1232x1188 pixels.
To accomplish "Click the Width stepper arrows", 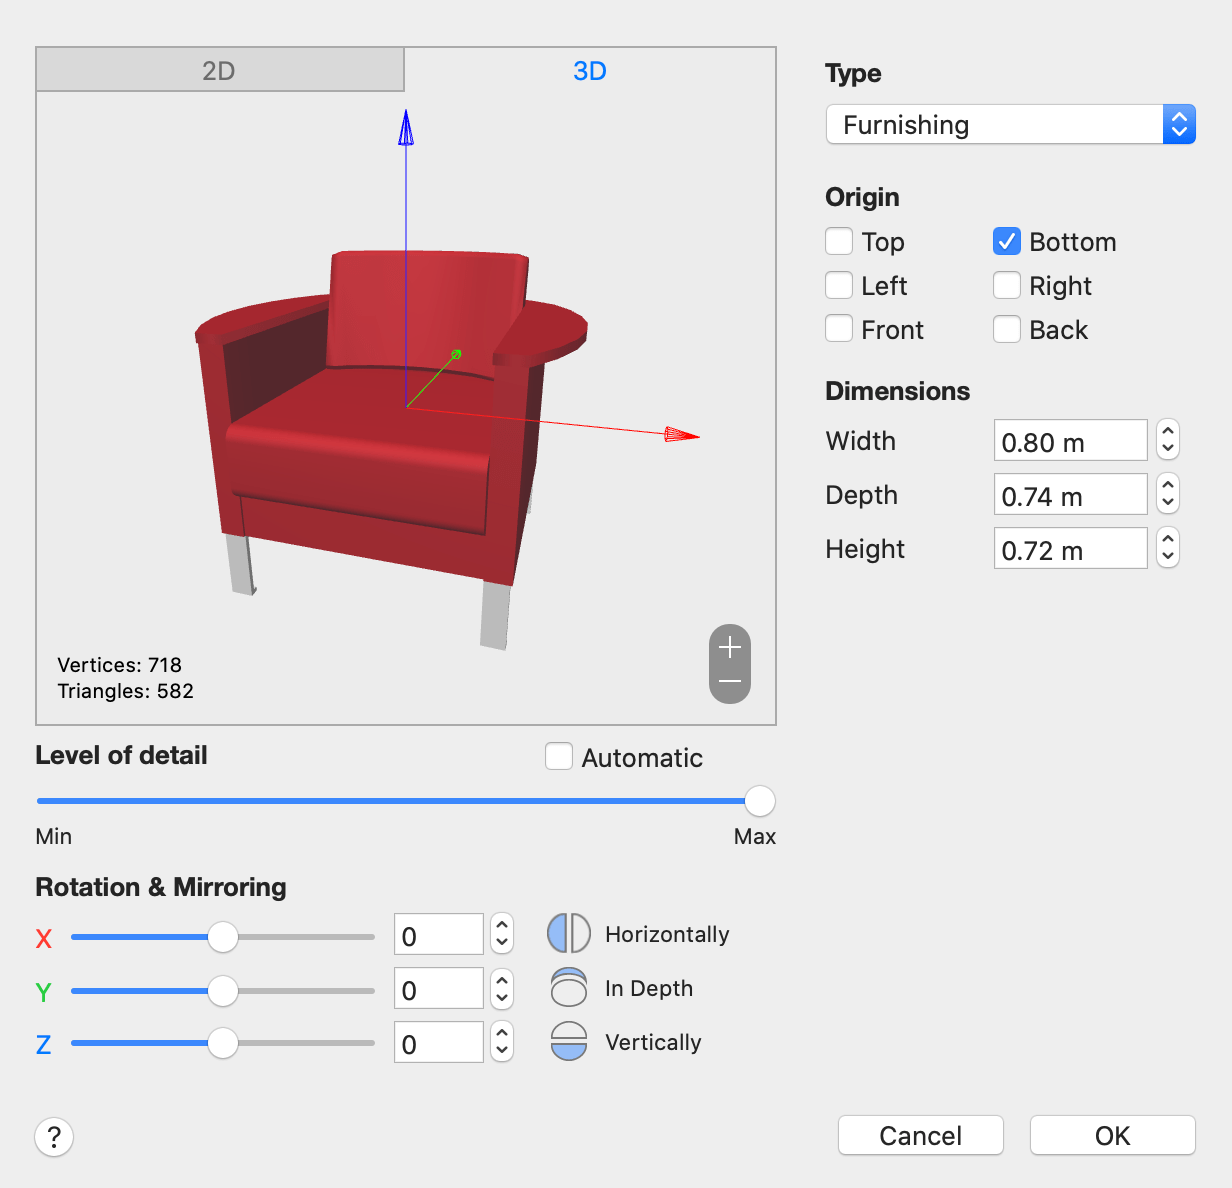I will [1168, 440].
